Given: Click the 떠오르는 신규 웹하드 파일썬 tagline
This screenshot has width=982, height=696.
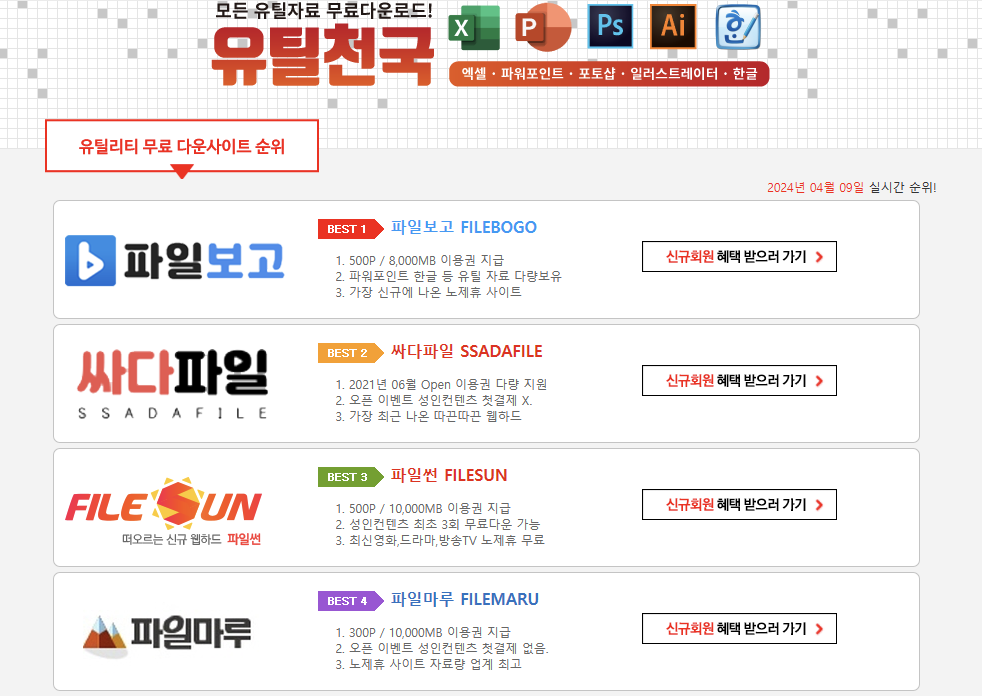Looking at the screenshot, I should pyautogui.click(x=192, y=539).
